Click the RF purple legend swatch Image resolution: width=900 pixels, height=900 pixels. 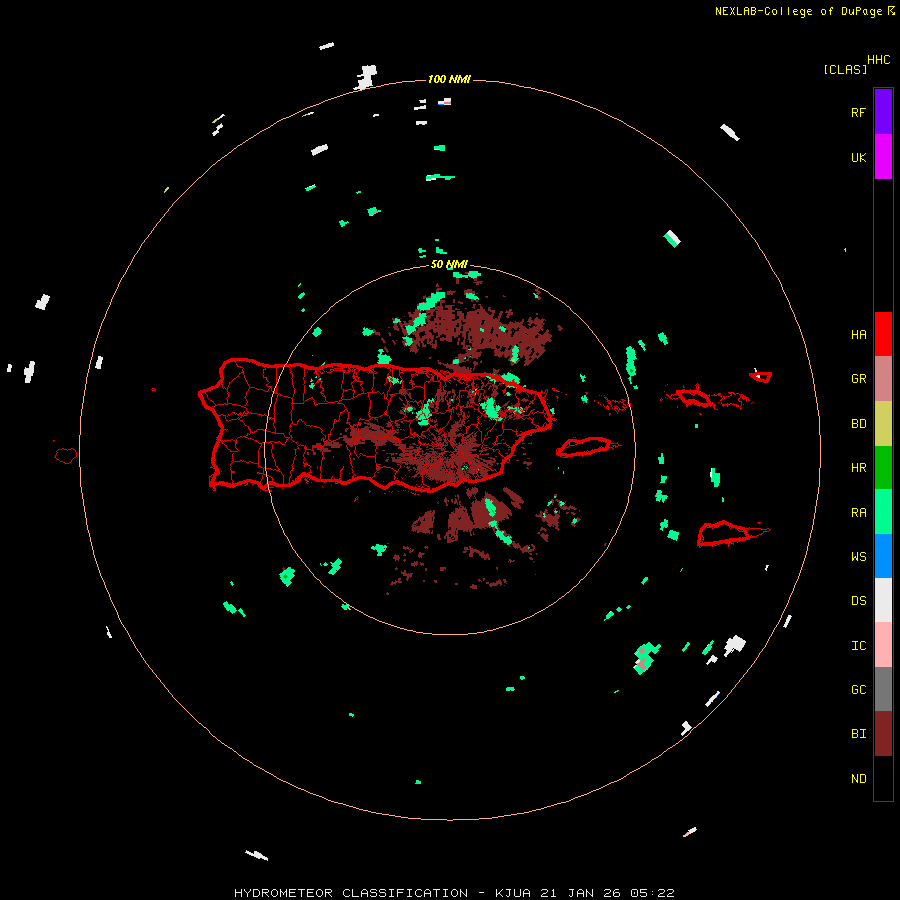(x=883, y=112)
